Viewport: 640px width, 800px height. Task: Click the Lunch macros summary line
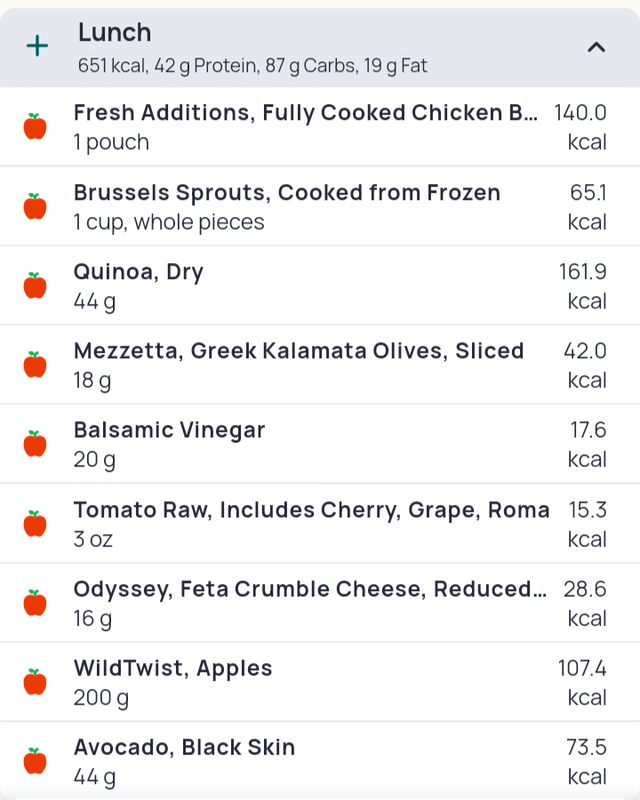click(x=252, y=66)
